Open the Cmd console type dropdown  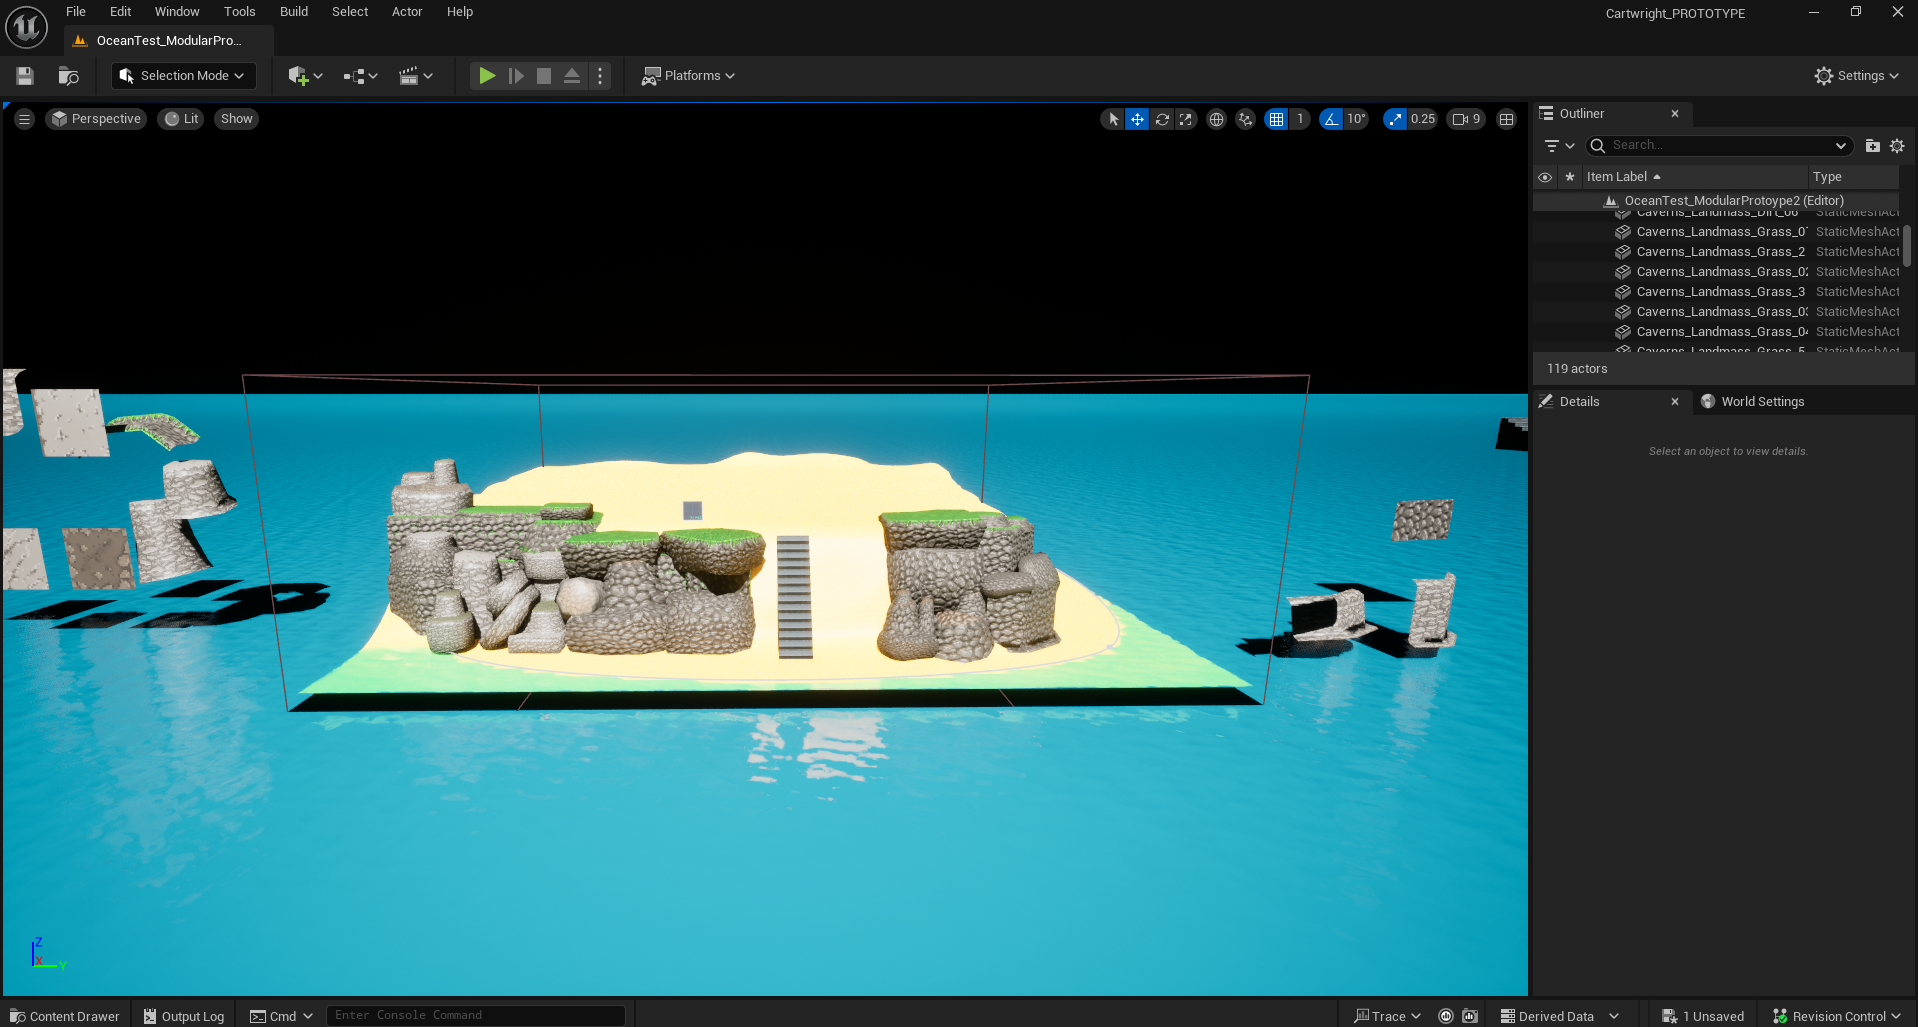pyautogui.click(x=281, y=1016)
